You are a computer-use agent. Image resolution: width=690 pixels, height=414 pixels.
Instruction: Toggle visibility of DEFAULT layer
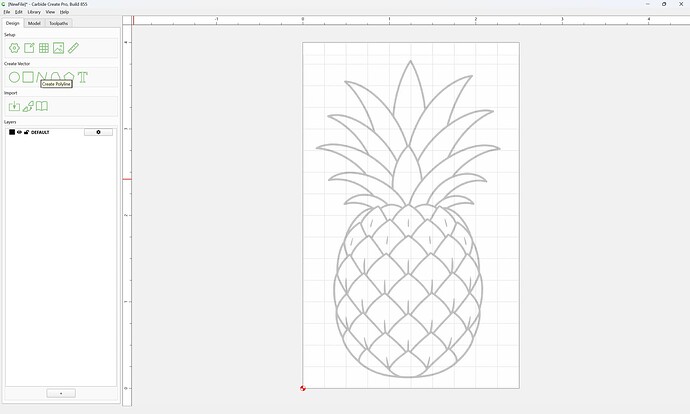pos(19,132)
